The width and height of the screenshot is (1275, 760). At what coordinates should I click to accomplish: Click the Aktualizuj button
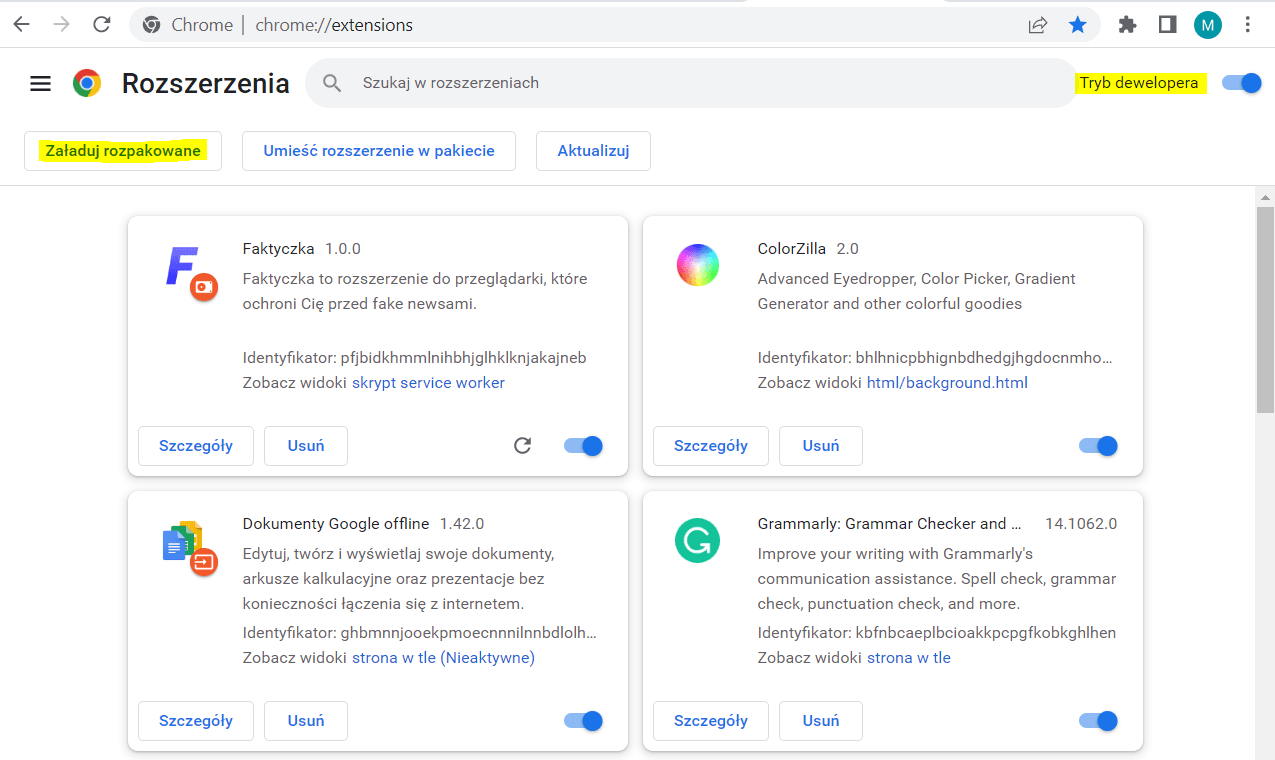tap(593, 151)
